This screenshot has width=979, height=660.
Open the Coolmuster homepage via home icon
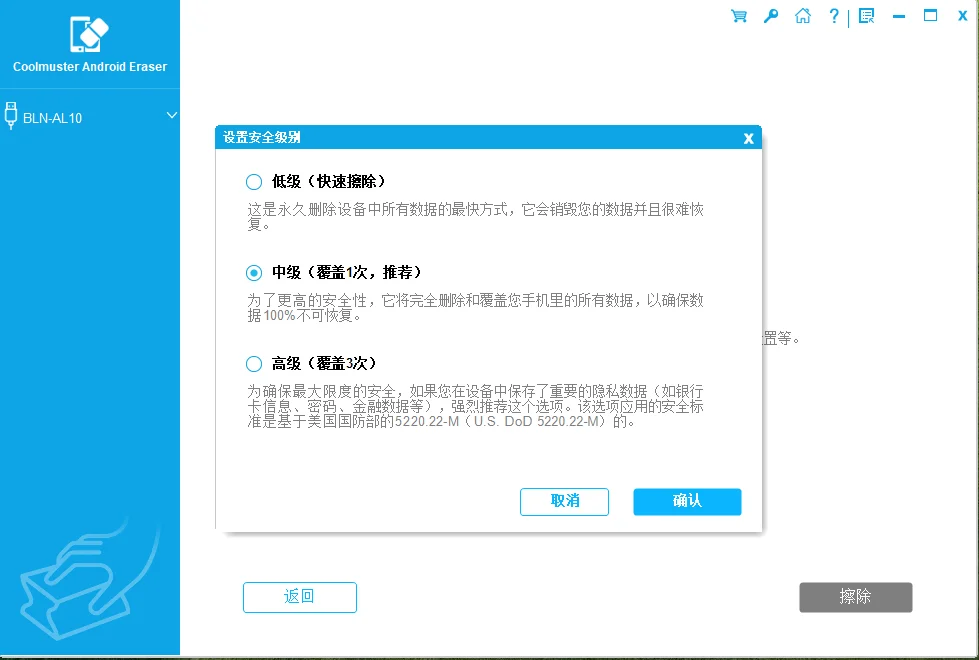(802, 16)
